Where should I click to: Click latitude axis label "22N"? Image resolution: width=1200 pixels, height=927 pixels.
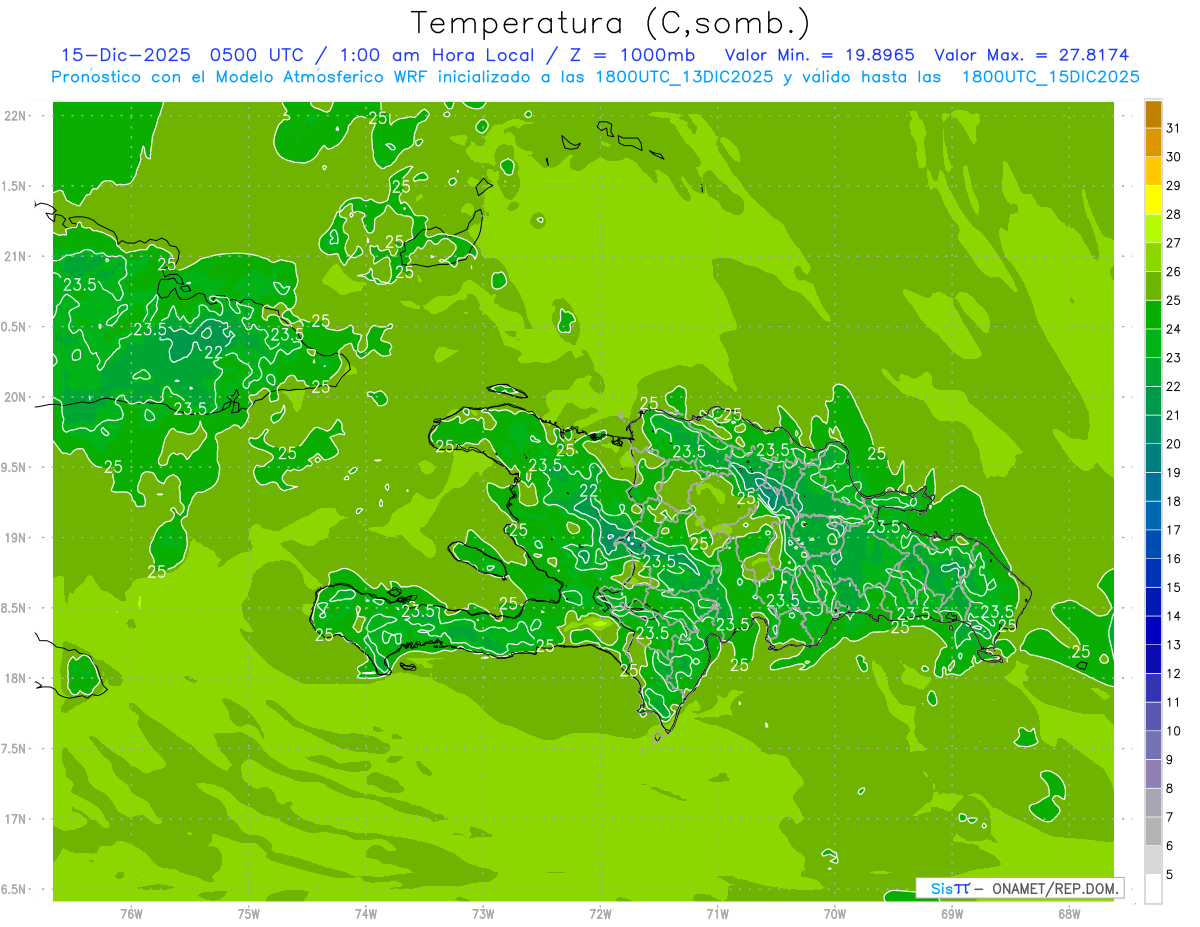pyautogui.click(x=17, y=116)
